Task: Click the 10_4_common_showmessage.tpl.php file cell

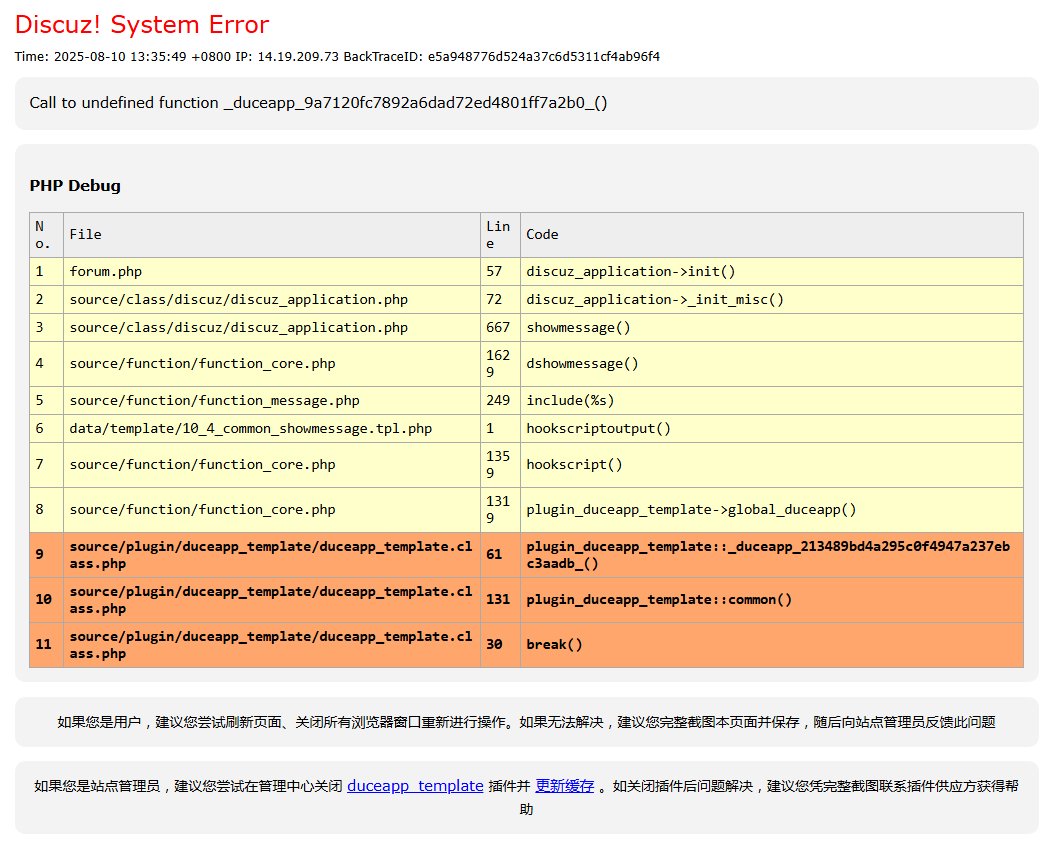Action: tap(272, 429)
